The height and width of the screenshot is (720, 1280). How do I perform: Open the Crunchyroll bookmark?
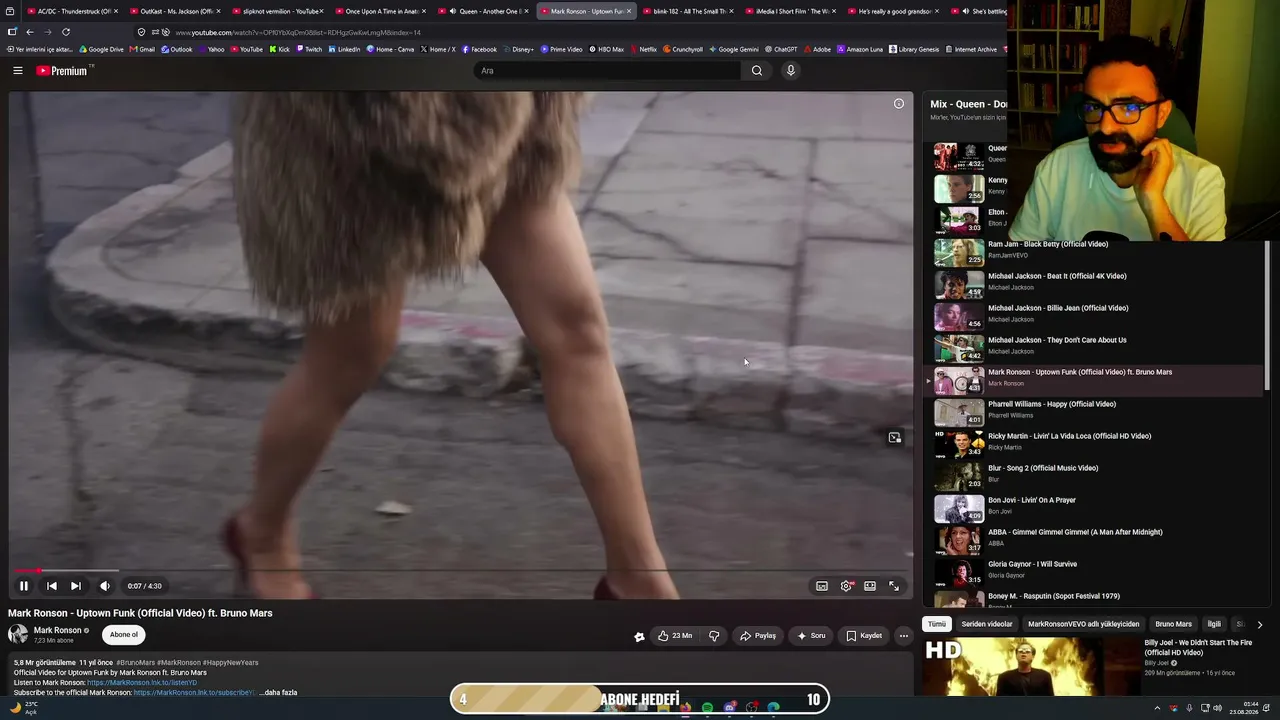pyautogui.click(x=683, y=49)
